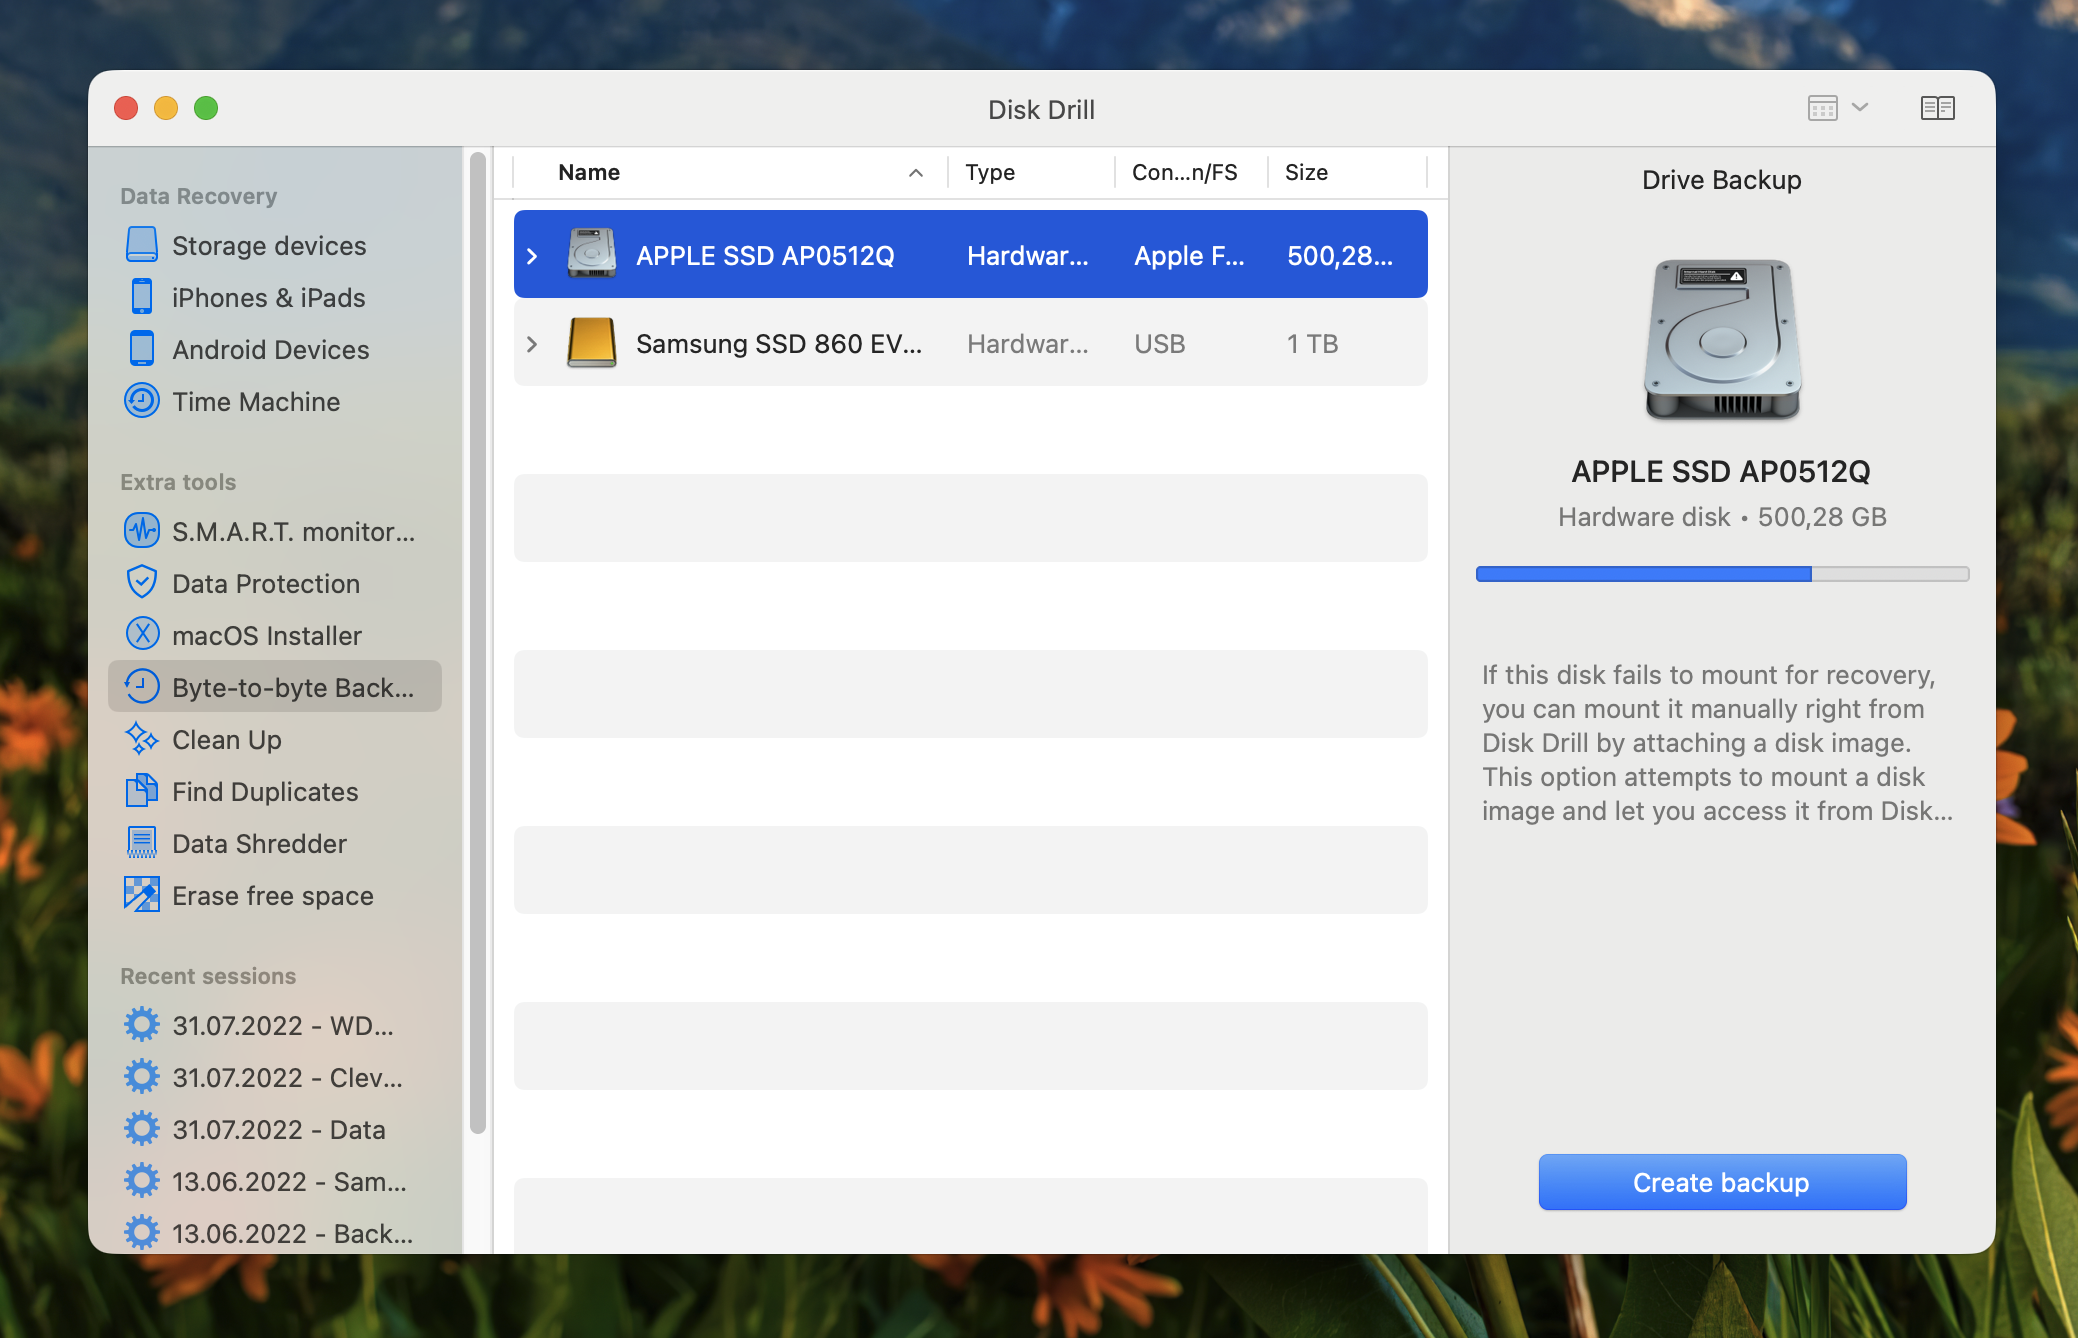The width and height of the screenshot is (2078, 1338).
Task: Click the Create backup button
Action: point(1721,1182)
